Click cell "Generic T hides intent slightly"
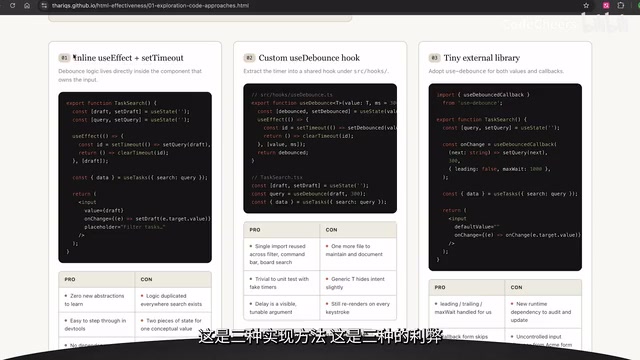Image resolution: width=640 pixels, height=360 pixels. 358,283
